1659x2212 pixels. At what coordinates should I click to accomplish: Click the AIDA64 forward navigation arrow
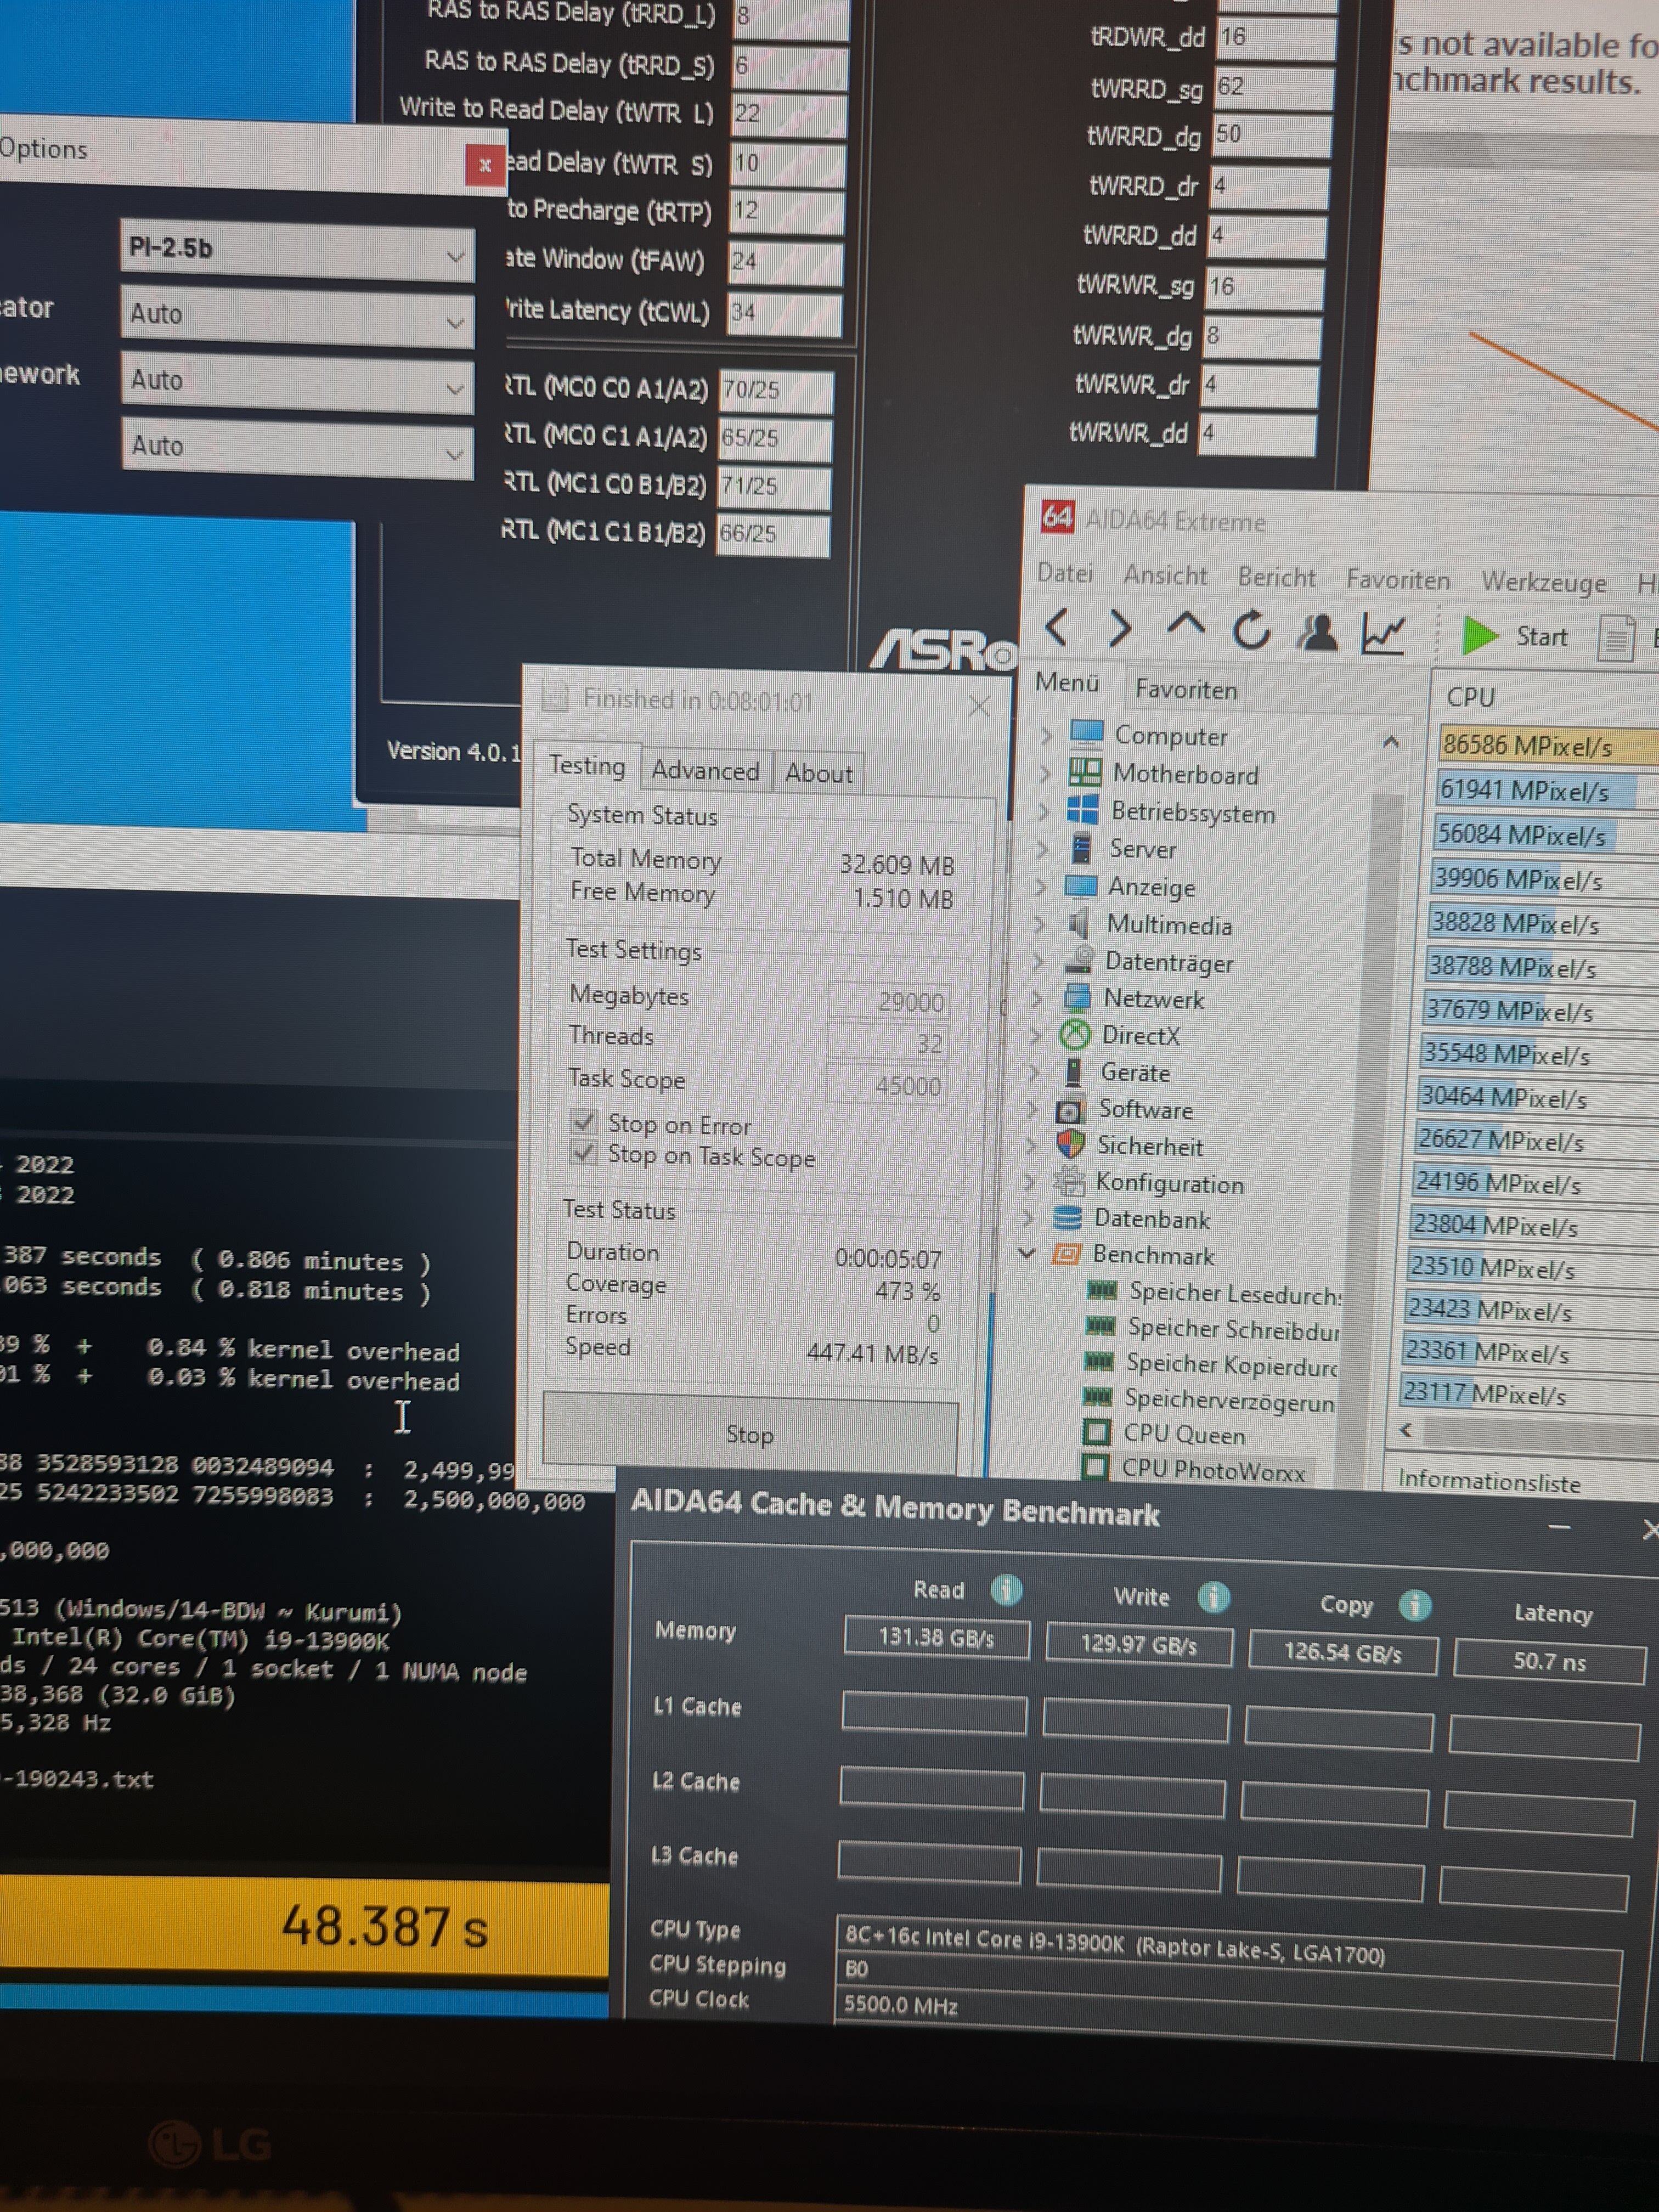point(1121,628)
